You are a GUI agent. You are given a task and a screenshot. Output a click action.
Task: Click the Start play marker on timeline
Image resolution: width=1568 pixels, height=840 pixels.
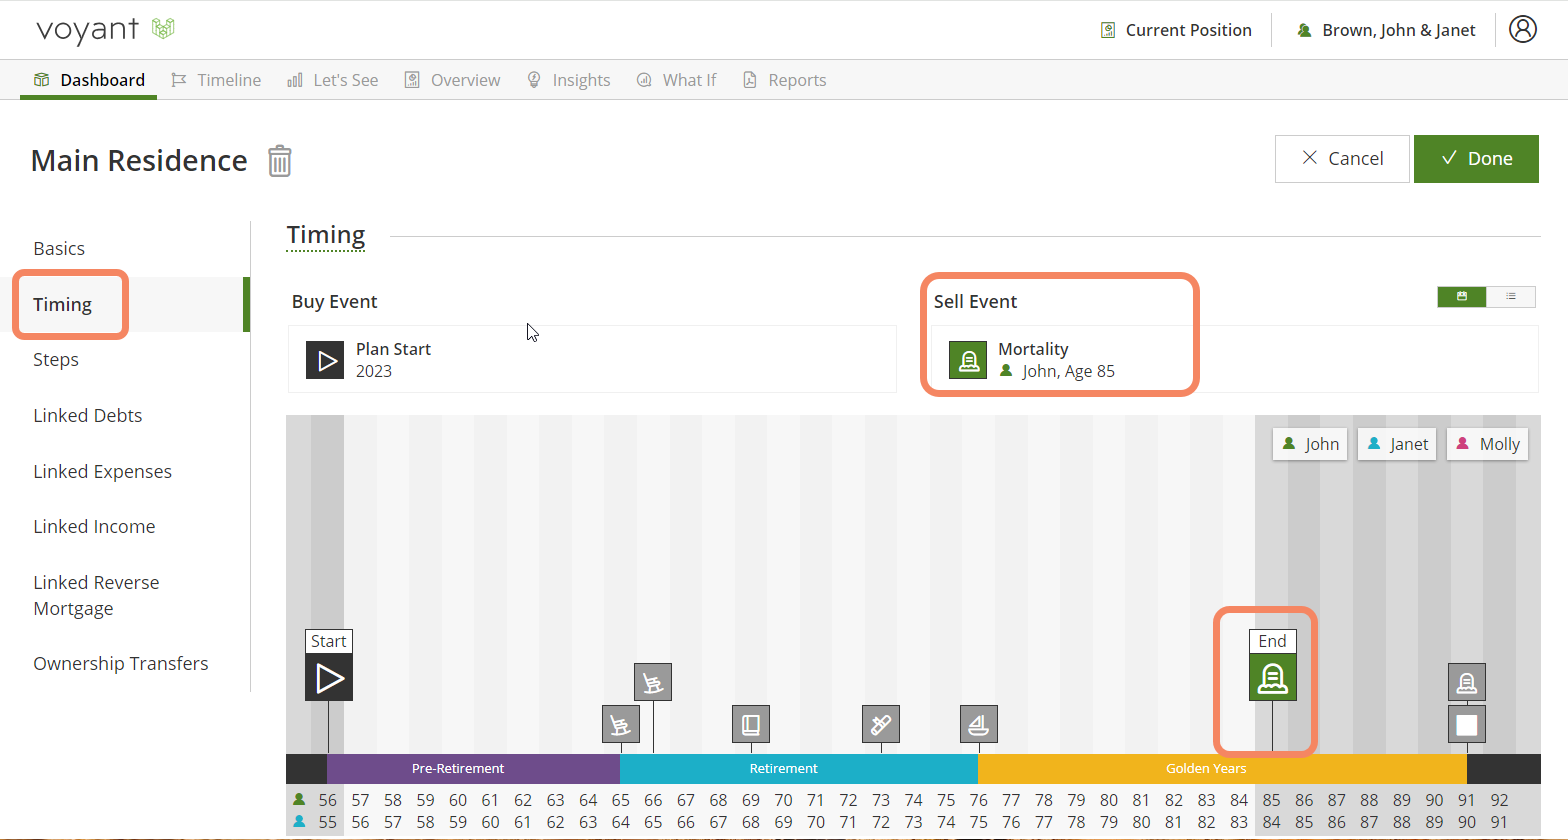coord(329,678)
